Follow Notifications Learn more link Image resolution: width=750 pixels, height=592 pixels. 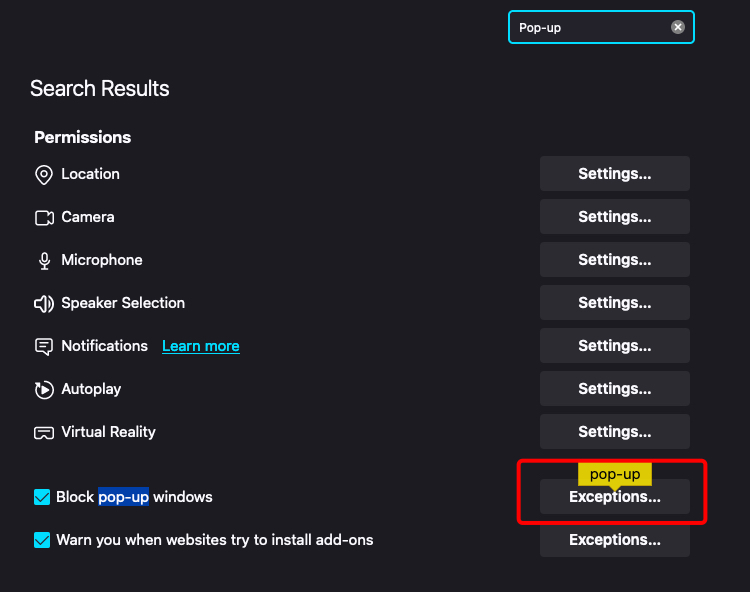click(x=201, y=346)
